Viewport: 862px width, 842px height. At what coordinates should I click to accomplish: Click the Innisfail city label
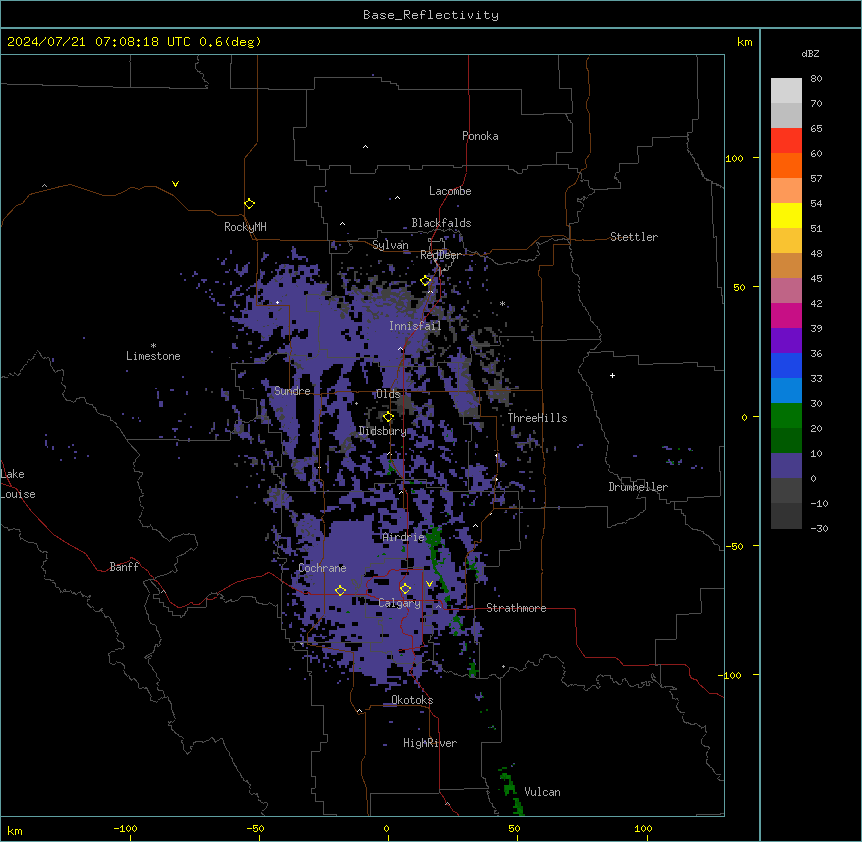tap(415, 326)
